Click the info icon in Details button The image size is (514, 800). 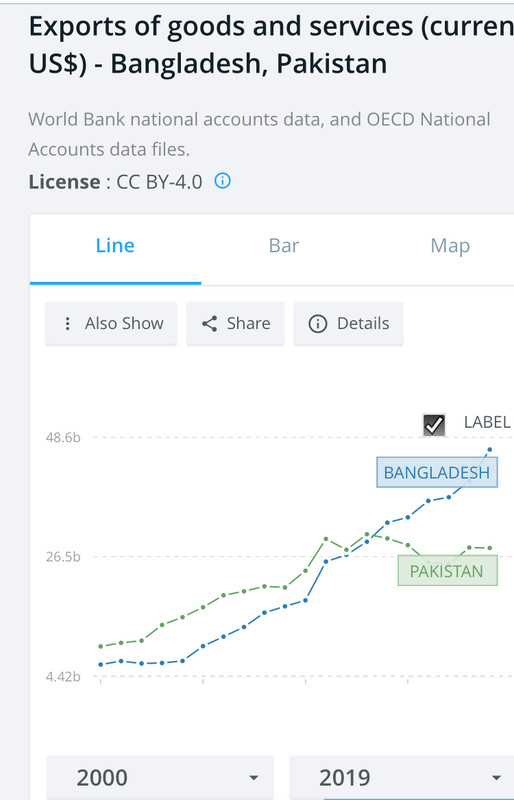click(x=317, y=323)
